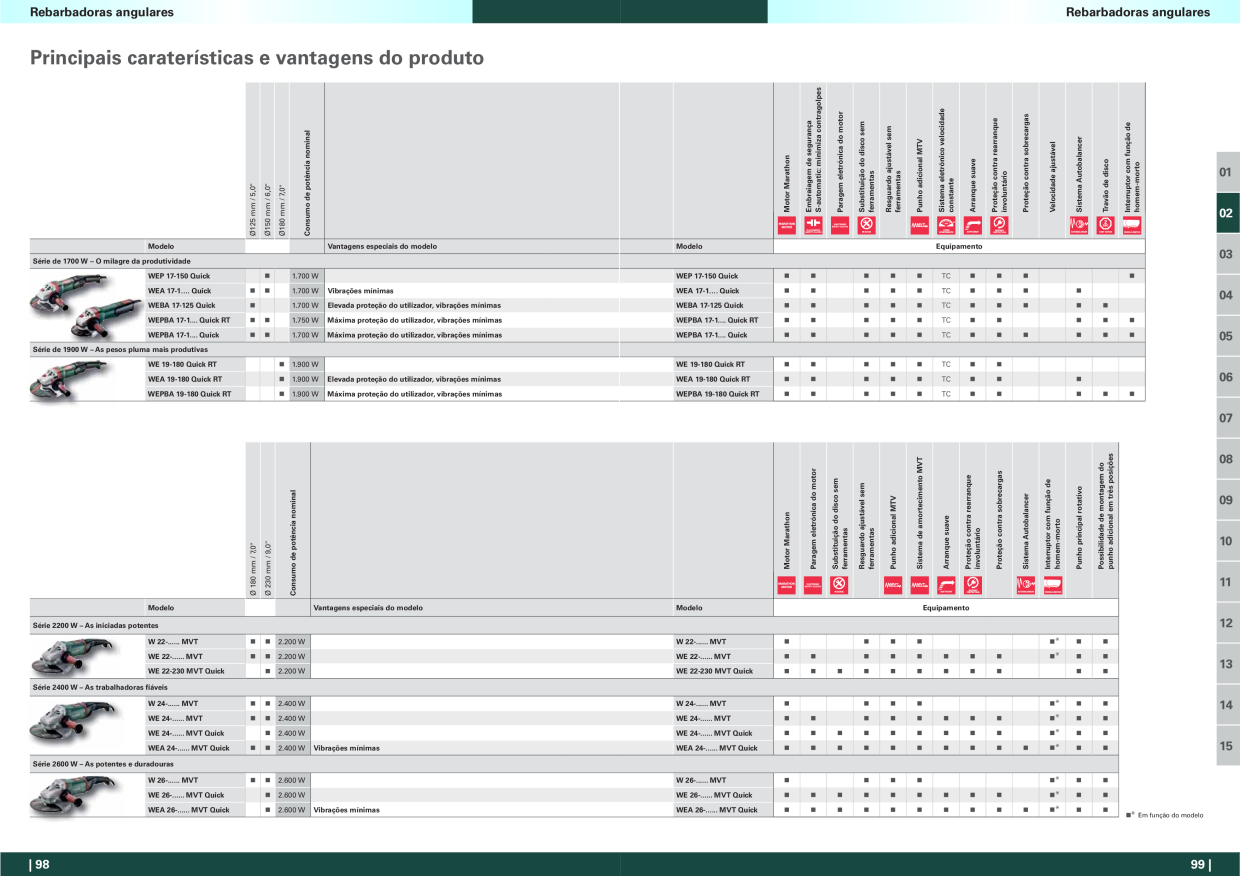Viewport: 1240px width, 876px height.
Task: Click 'Série 2200 W – As iniciadas potentes'
Action: [95, 624]
